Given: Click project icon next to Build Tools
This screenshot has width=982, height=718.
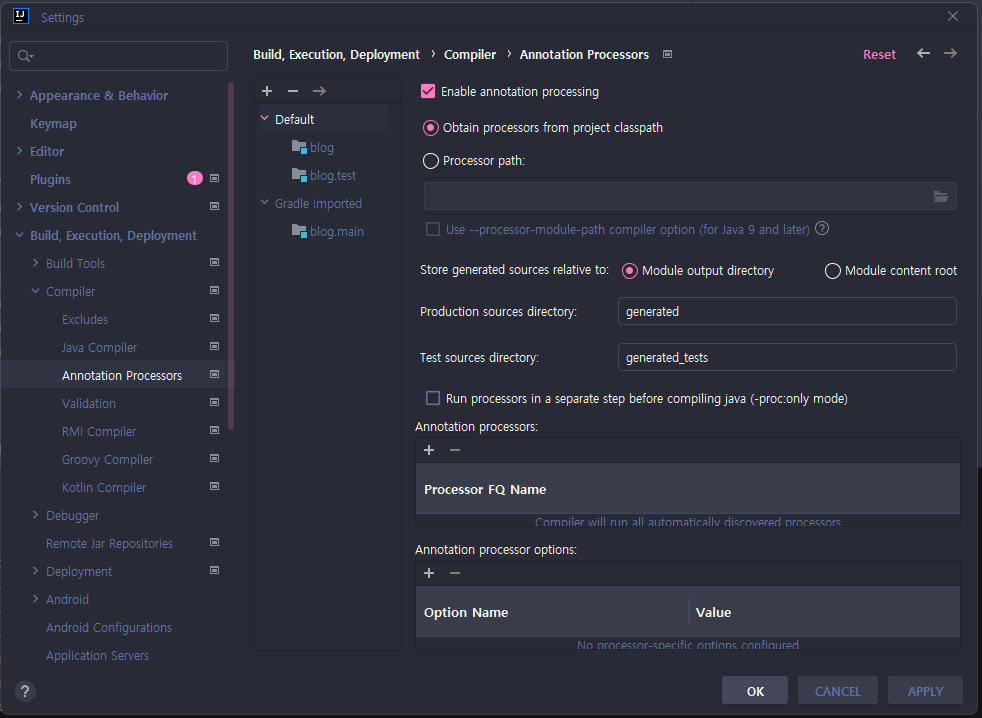Looking at the screenshot, I should tap(214, 263).
